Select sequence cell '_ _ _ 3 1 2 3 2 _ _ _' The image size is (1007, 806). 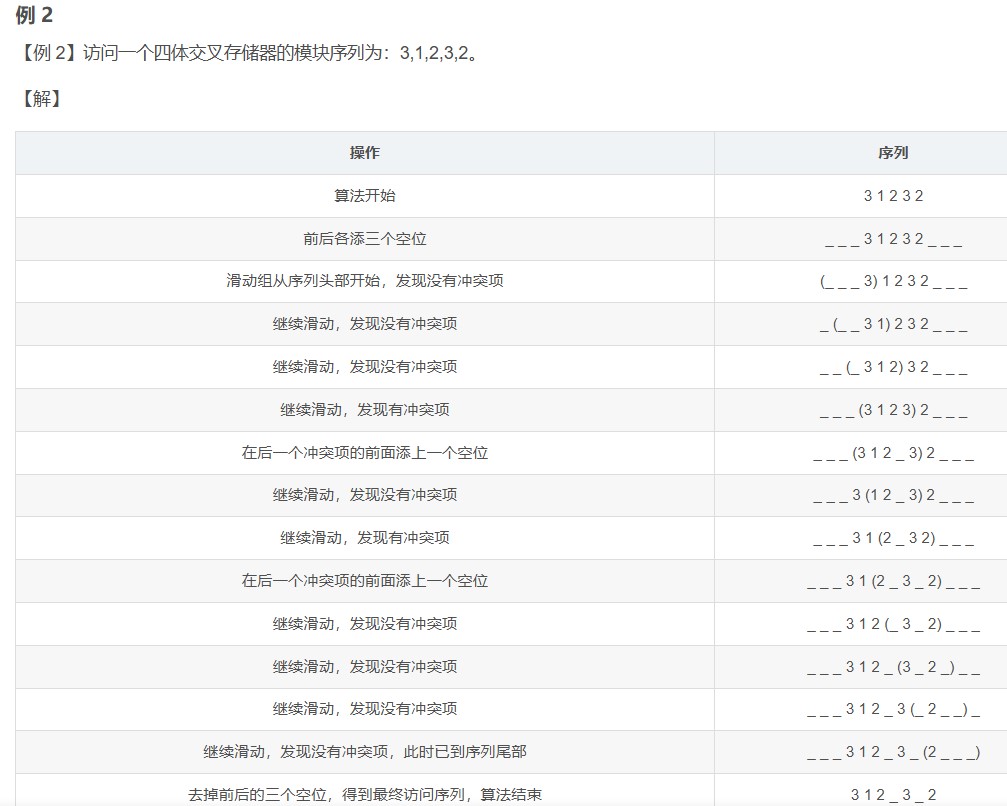(892, 239)
